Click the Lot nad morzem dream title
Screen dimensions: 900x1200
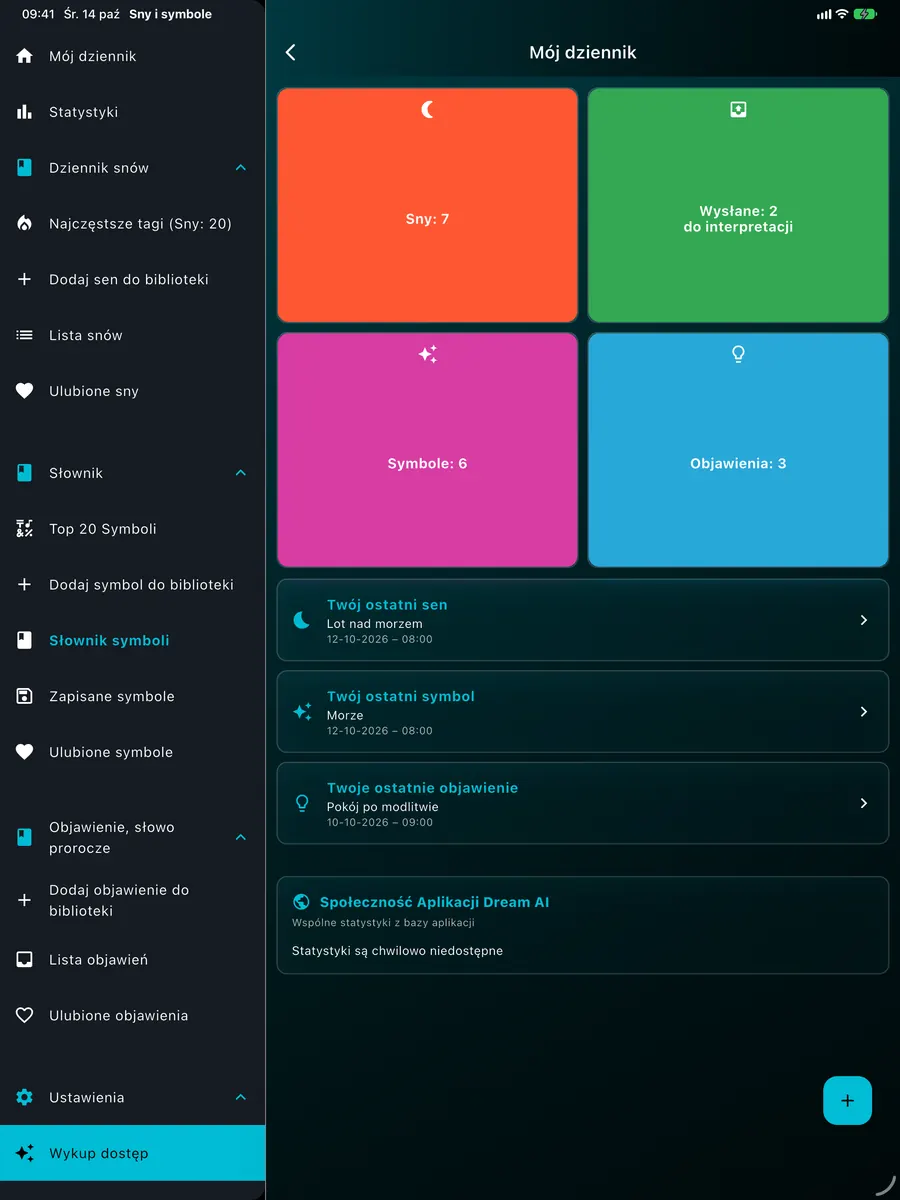[375, 624]
